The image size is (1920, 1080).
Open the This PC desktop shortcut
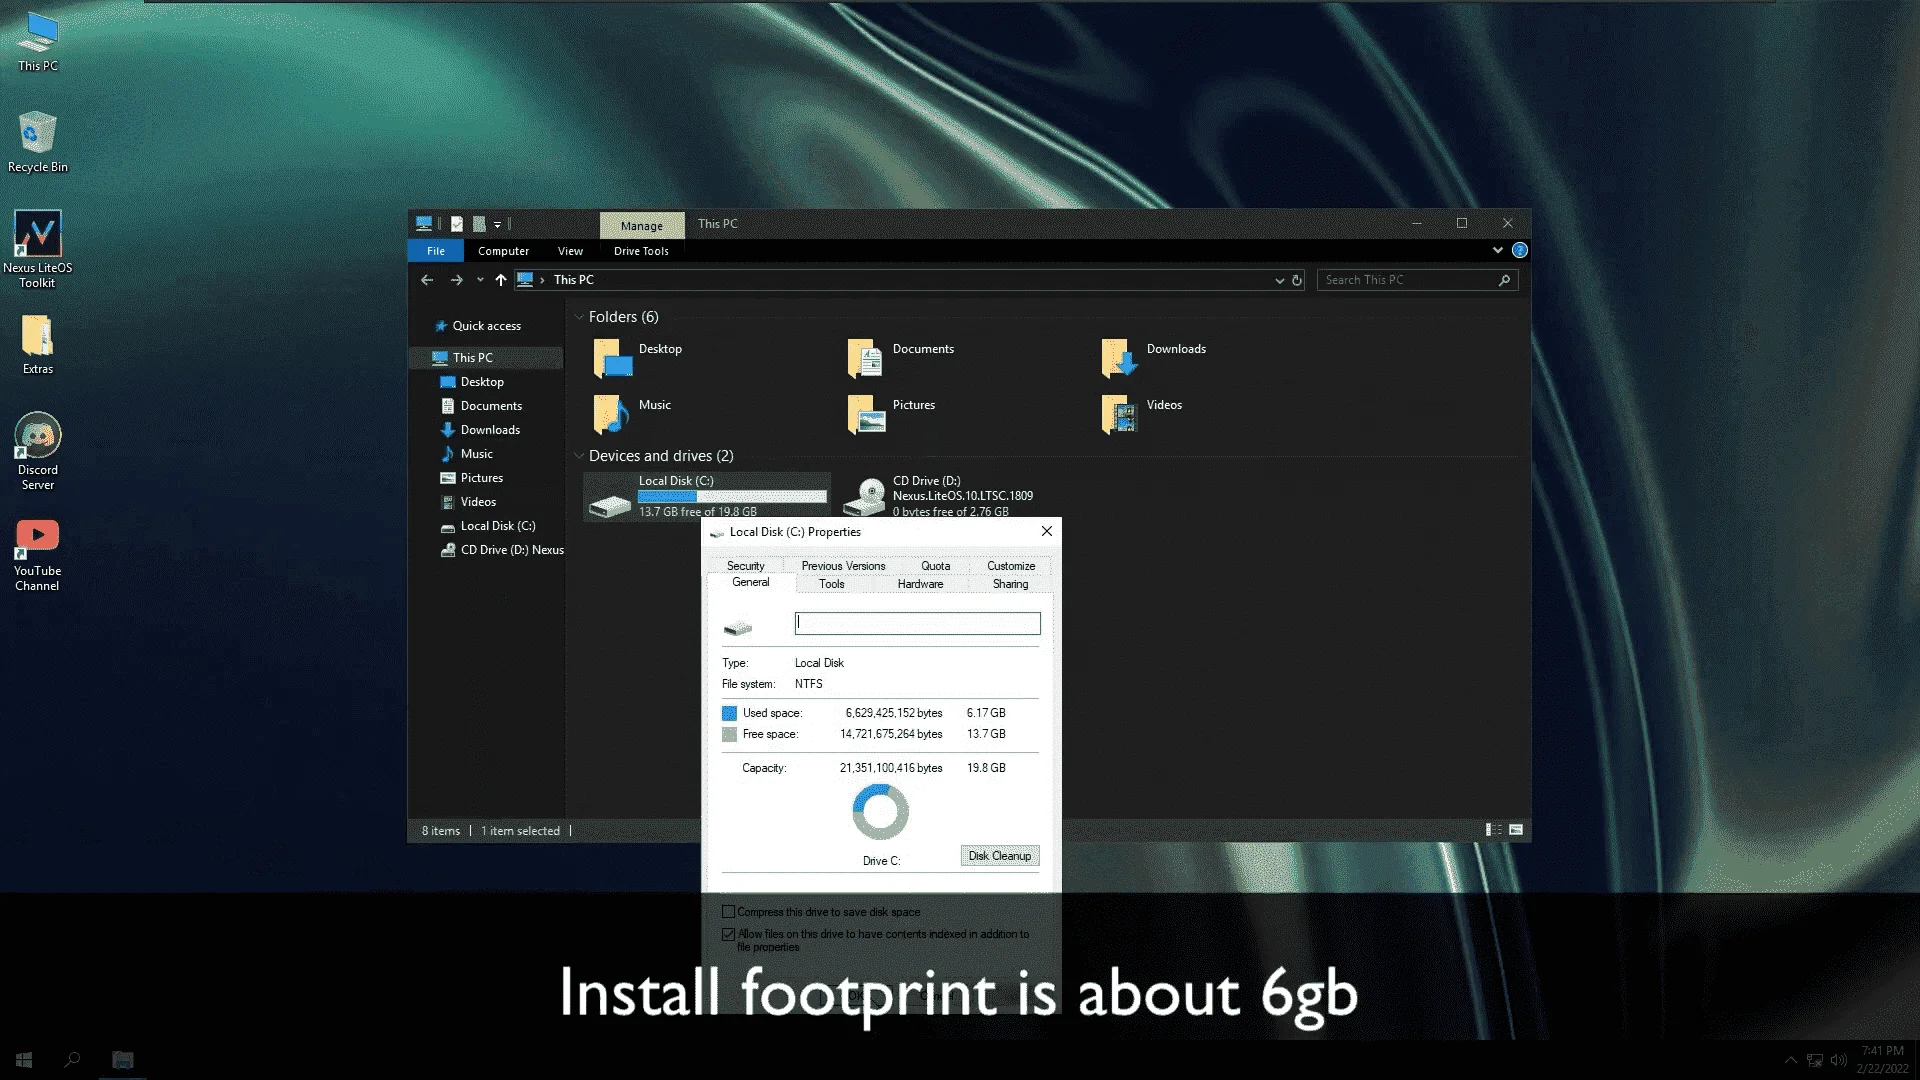tap(38, 42)
